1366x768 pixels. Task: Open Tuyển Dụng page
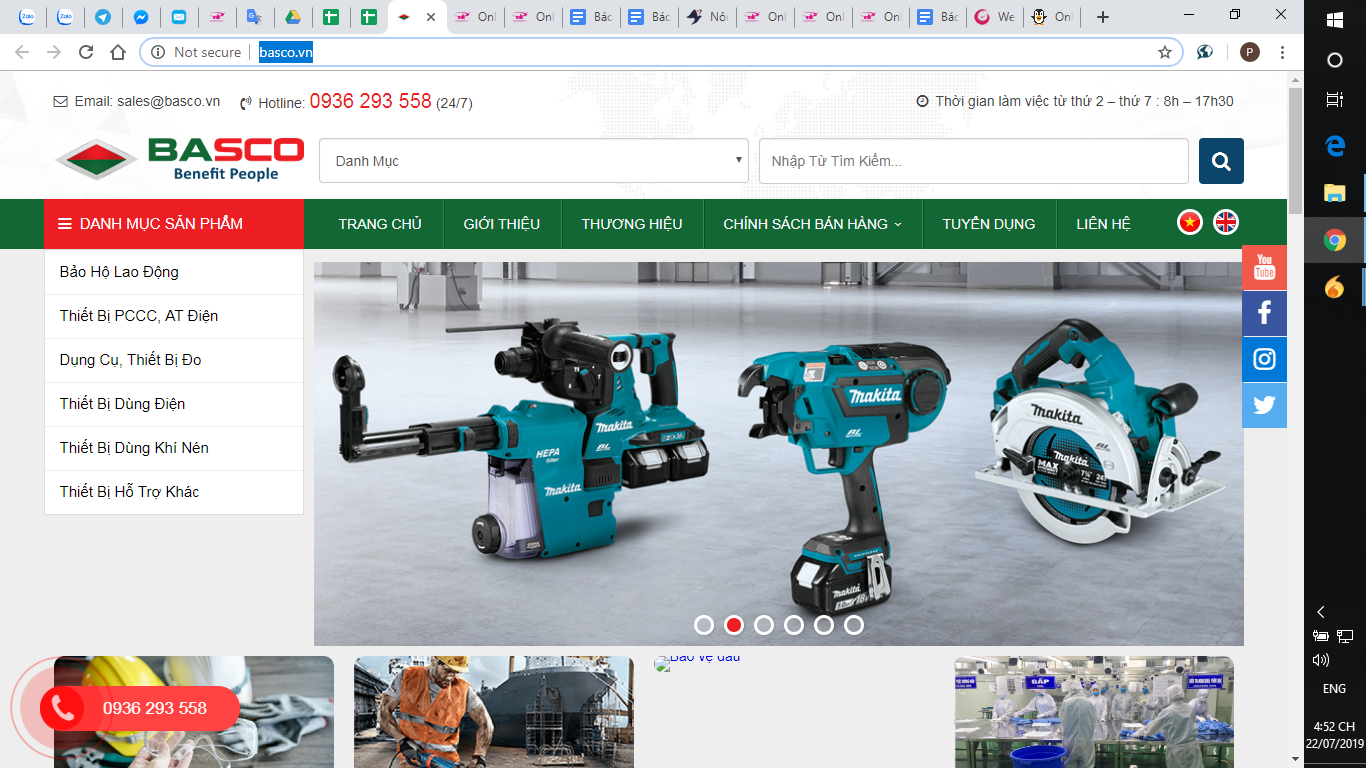(x=989, y=224)
